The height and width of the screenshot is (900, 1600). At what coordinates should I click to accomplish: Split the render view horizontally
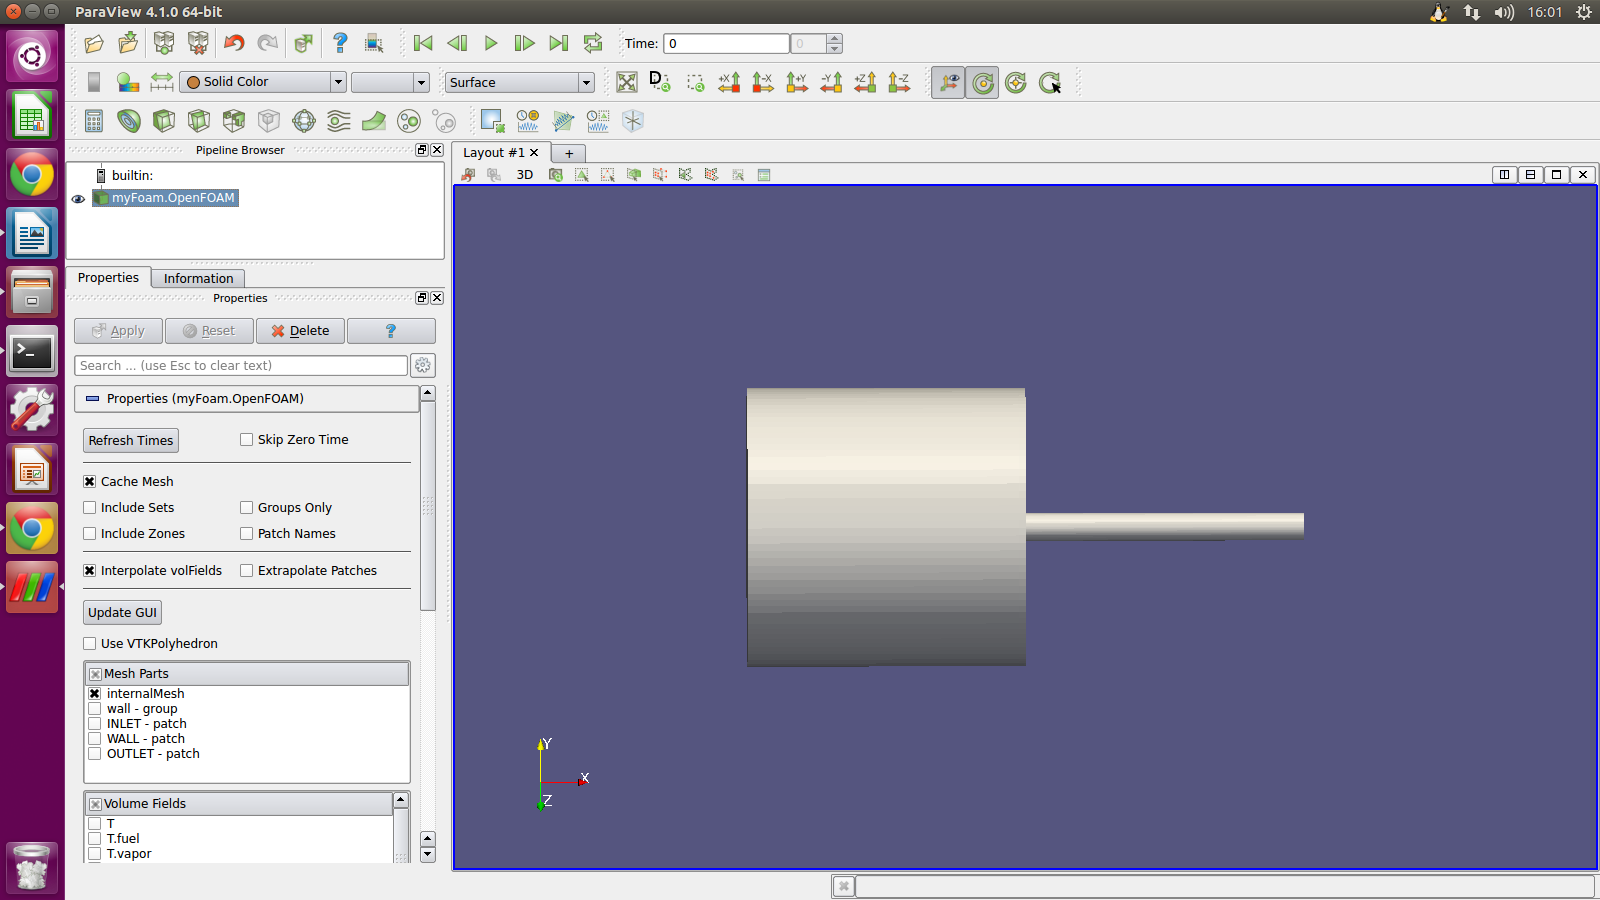(1504, 174)
